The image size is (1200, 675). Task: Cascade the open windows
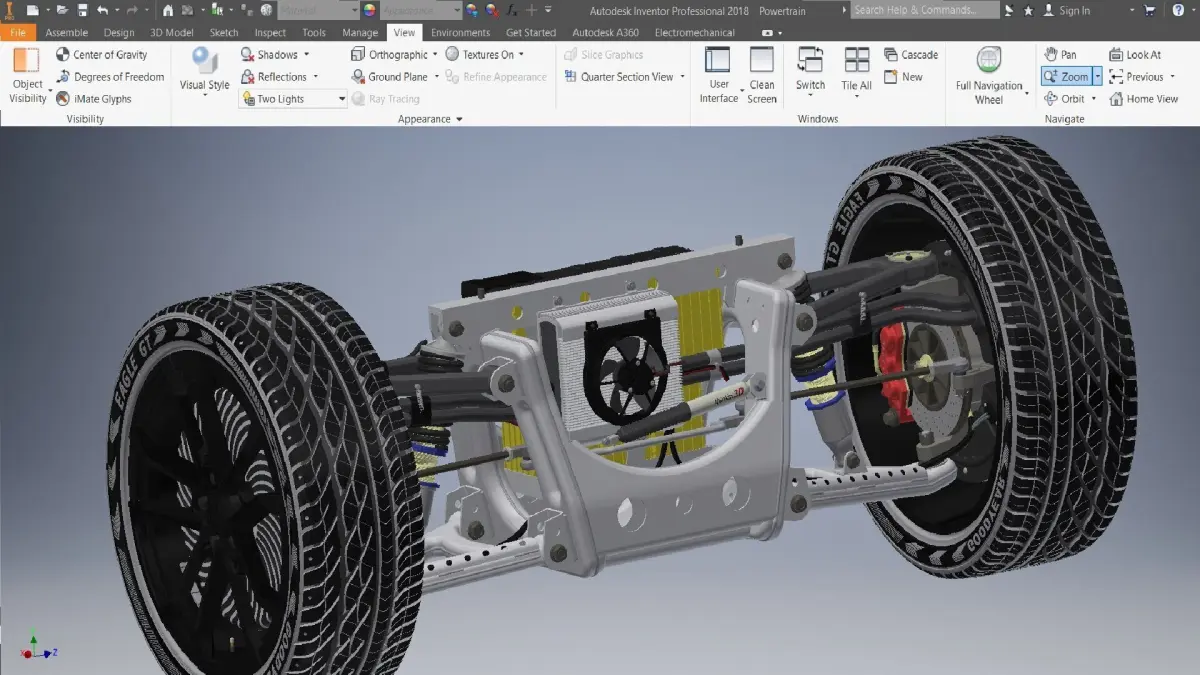coord(911,55)
